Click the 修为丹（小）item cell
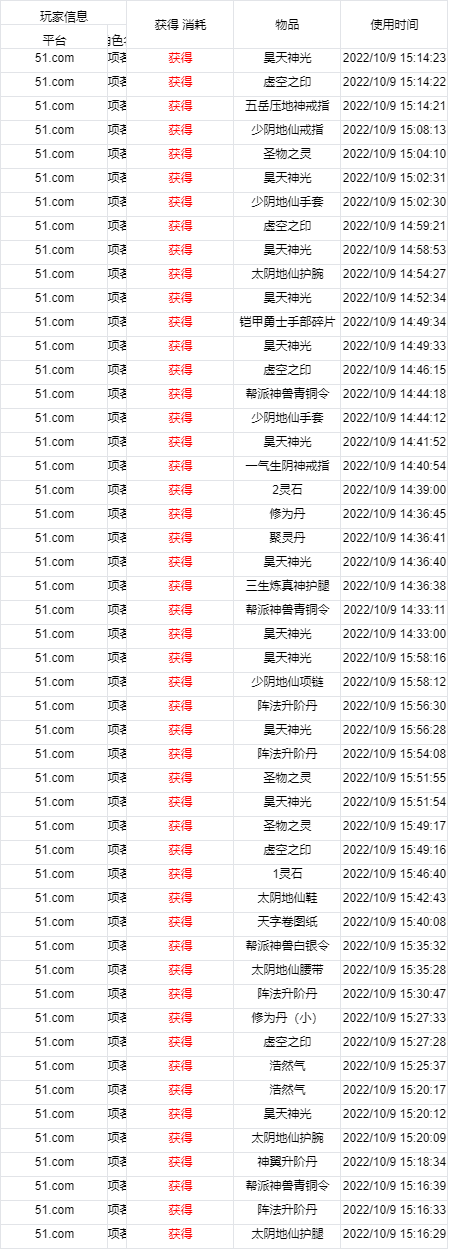This screenshot has width=449, height=1250. pos(287,1018)
